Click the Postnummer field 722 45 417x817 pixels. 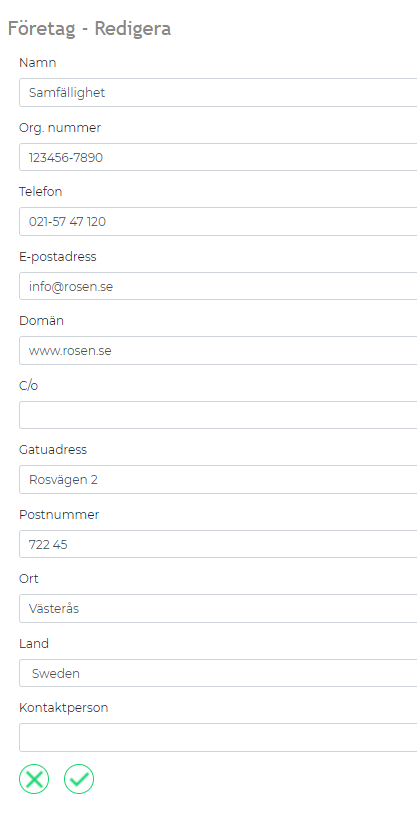point(218,544)
